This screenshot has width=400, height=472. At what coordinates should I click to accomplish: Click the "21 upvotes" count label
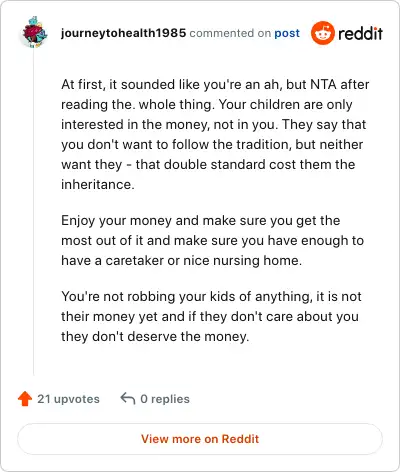click(x=68, y=399)
